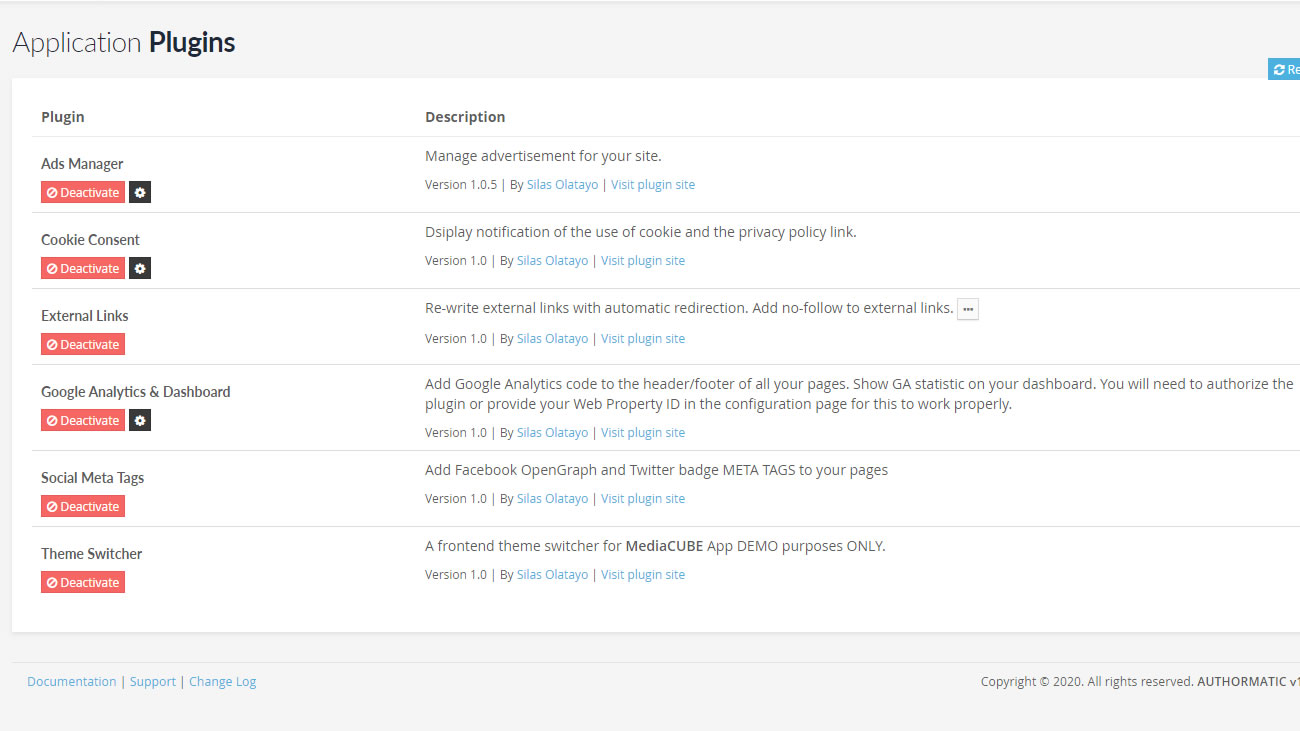1300x731 pixels.
Task: Deactivate the Ads Manager plugin
Action: click(83, 193)
